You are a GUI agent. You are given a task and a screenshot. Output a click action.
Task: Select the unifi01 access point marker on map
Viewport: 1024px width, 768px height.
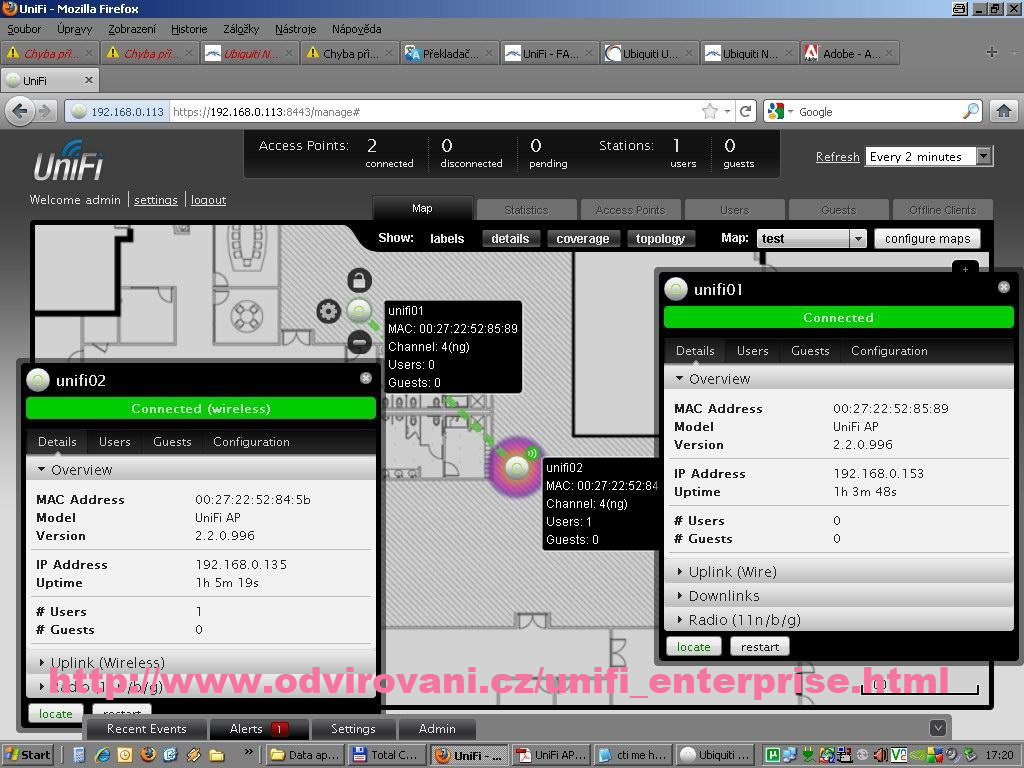[x=359, y=311]
